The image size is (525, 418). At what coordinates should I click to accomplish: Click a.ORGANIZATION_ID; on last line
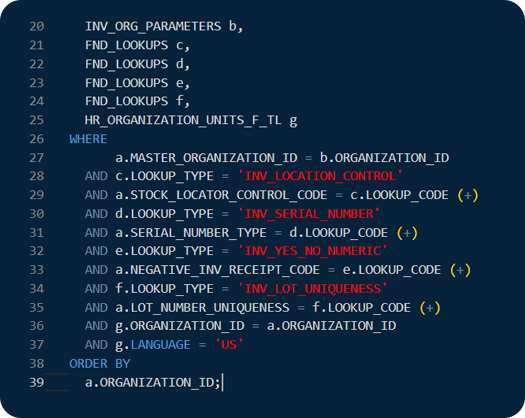pos(153,382)
